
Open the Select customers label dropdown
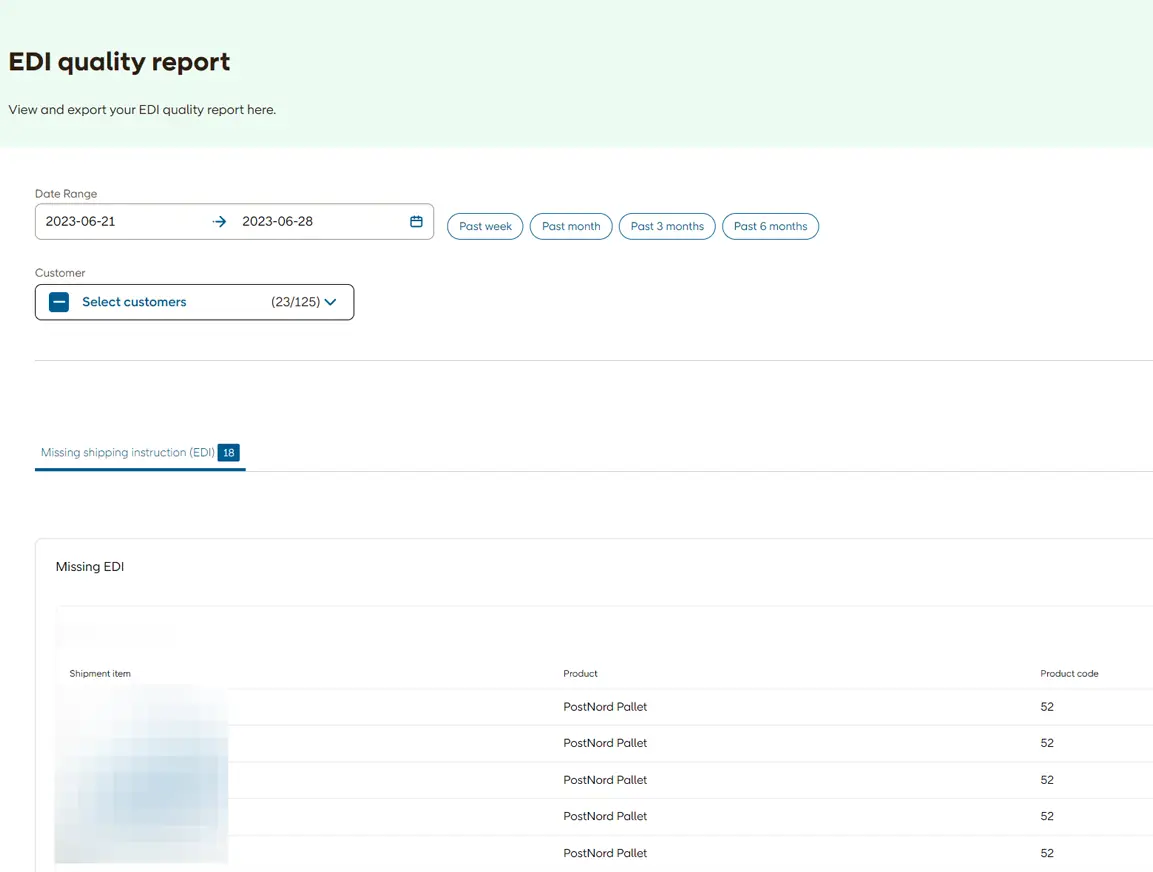click(134, 302)
